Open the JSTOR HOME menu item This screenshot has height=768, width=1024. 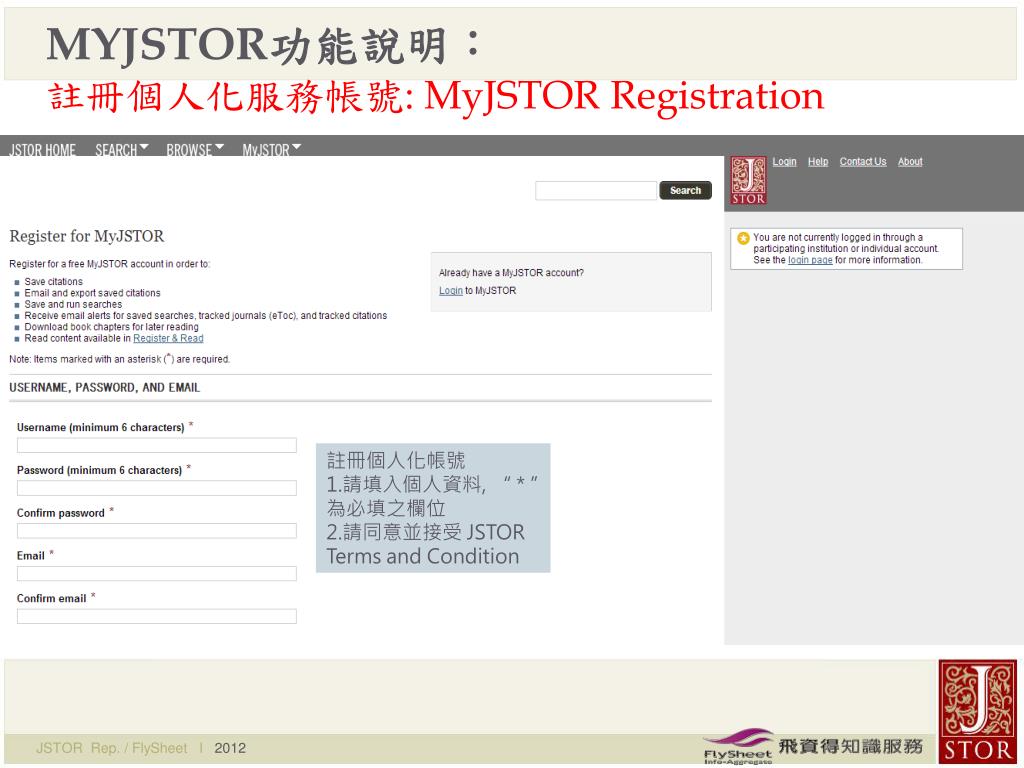[x=42, y=150]
